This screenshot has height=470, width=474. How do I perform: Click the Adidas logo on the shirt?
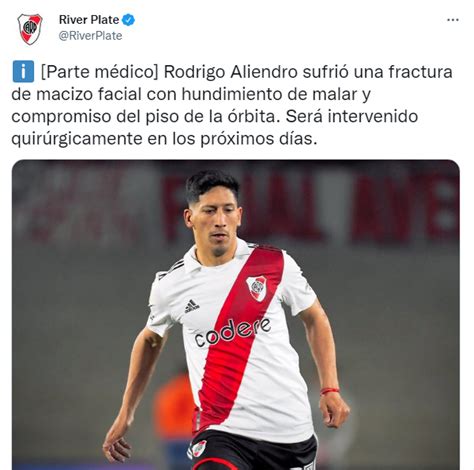point(191,306)
